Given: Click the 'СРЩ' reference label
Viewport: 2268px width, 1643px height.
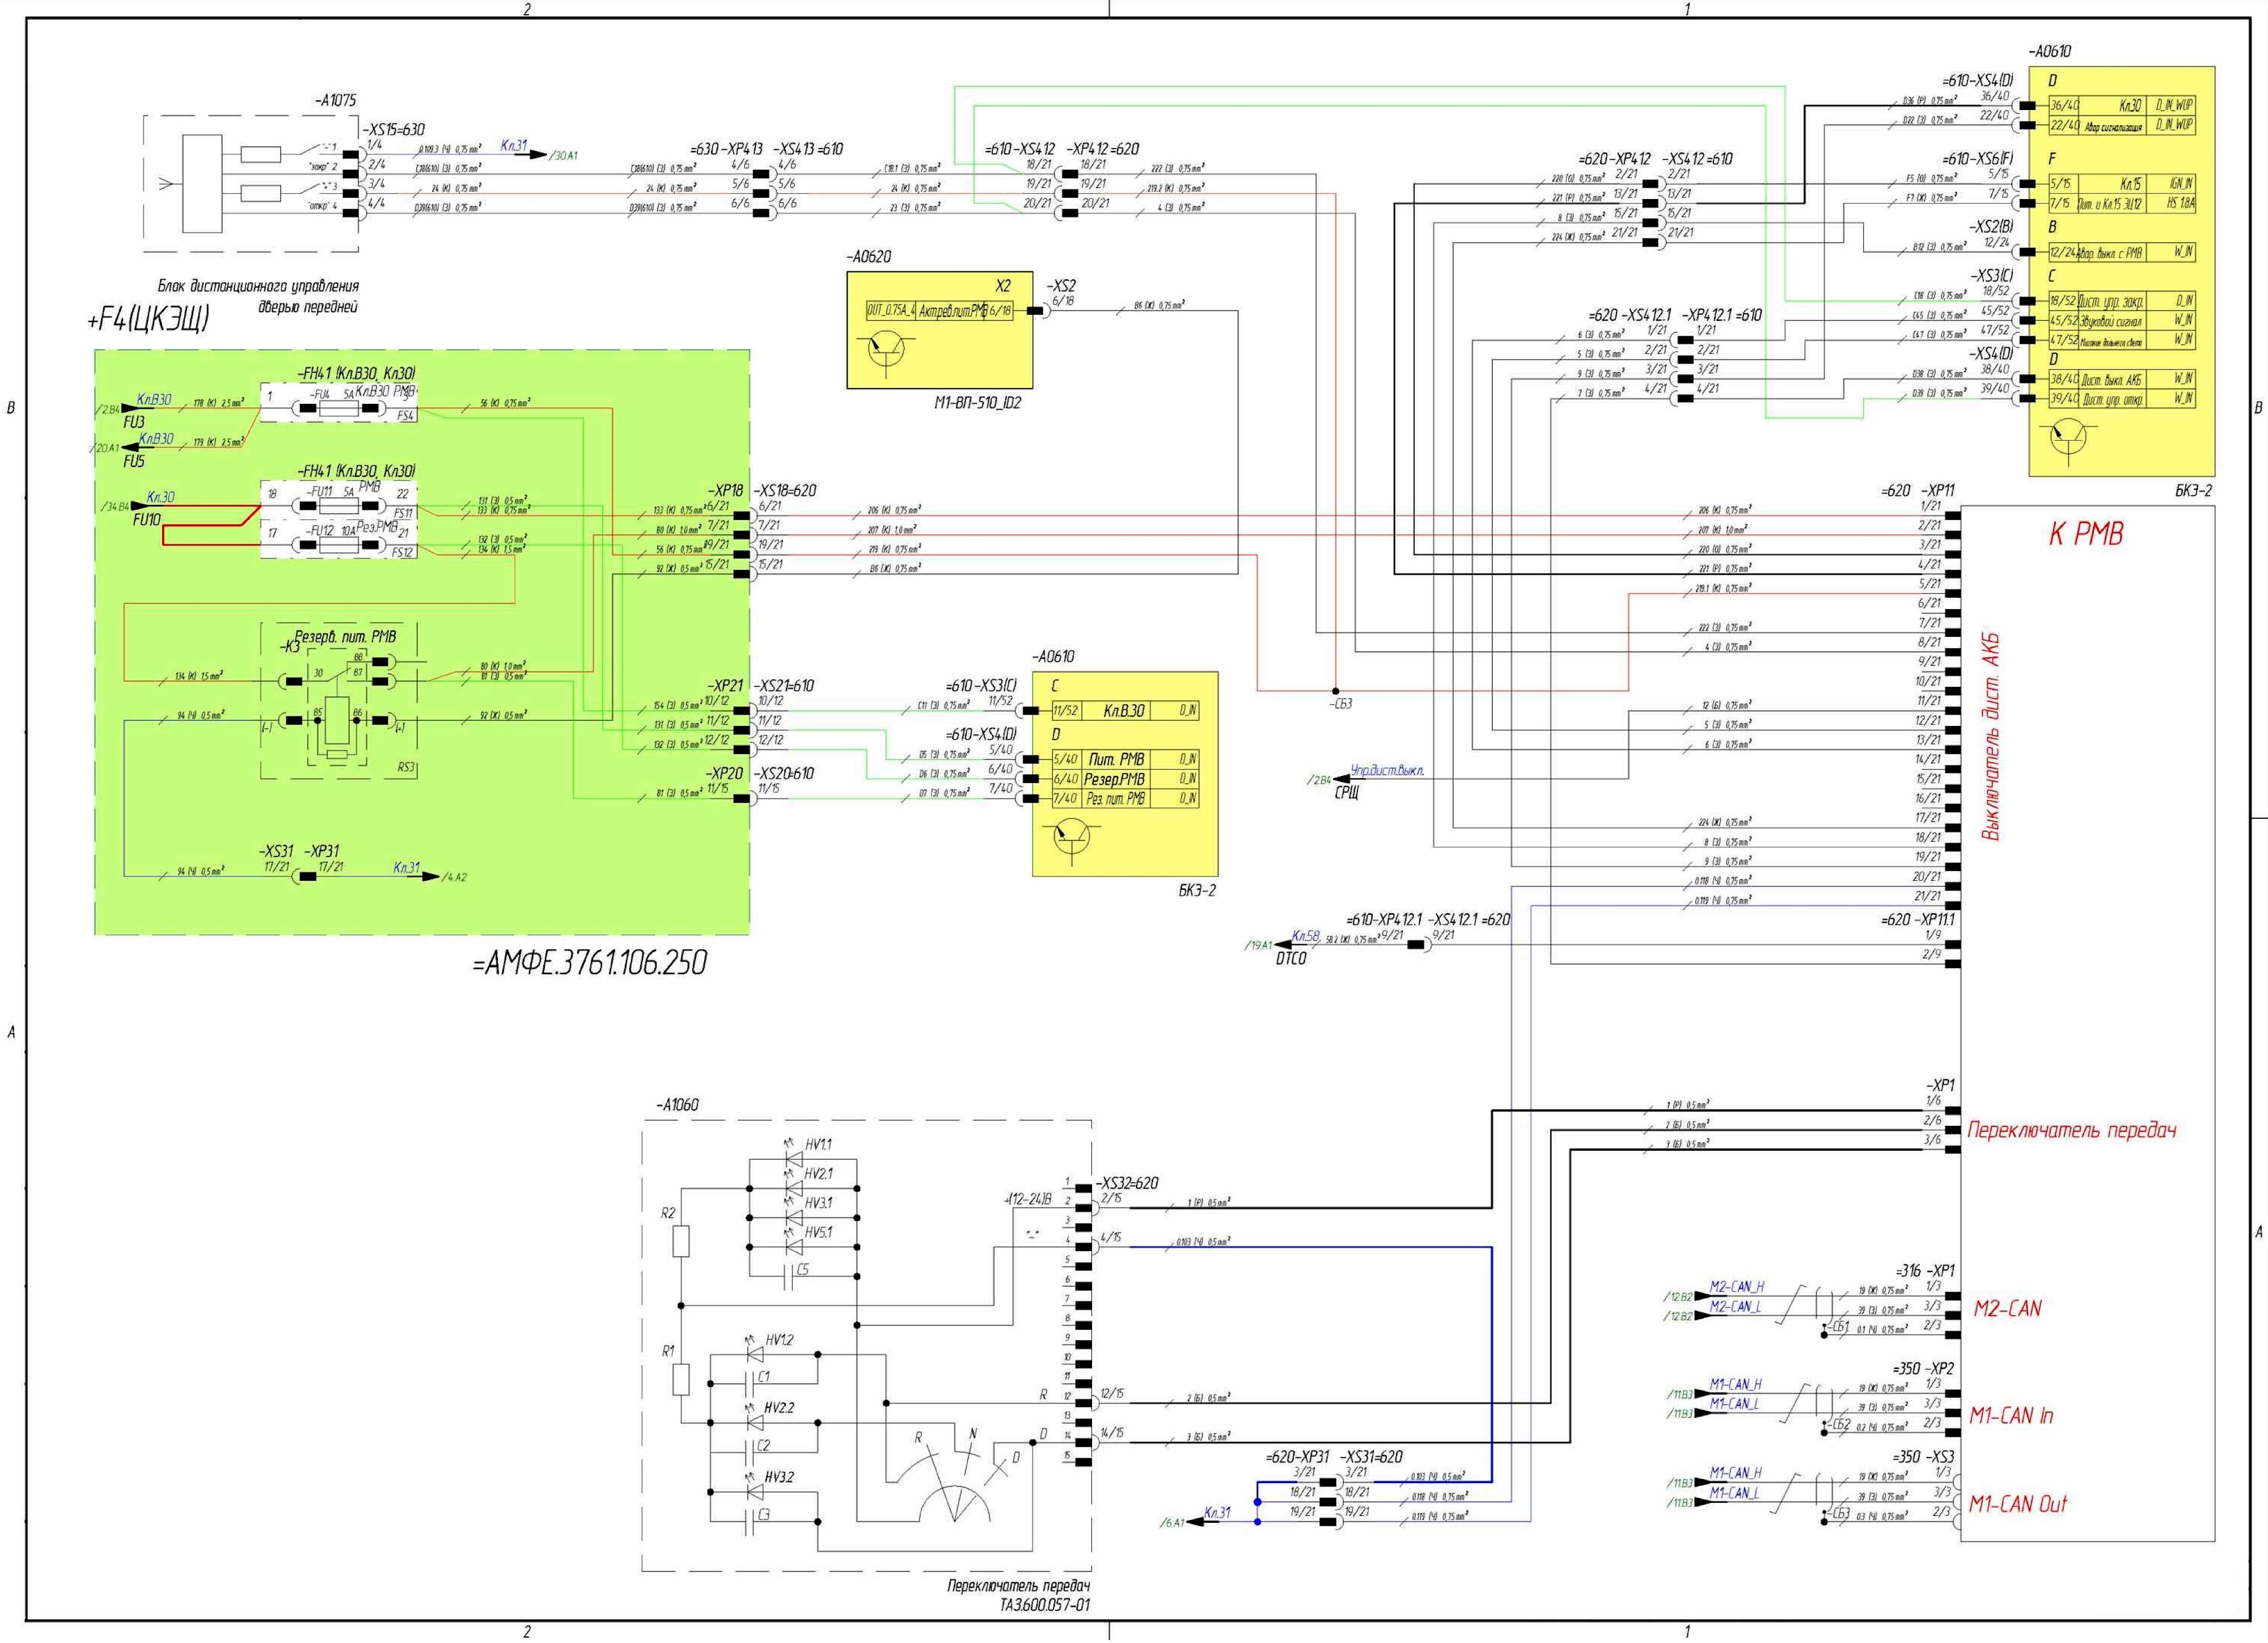Looking at the screenshot, I should (1346, 793).
